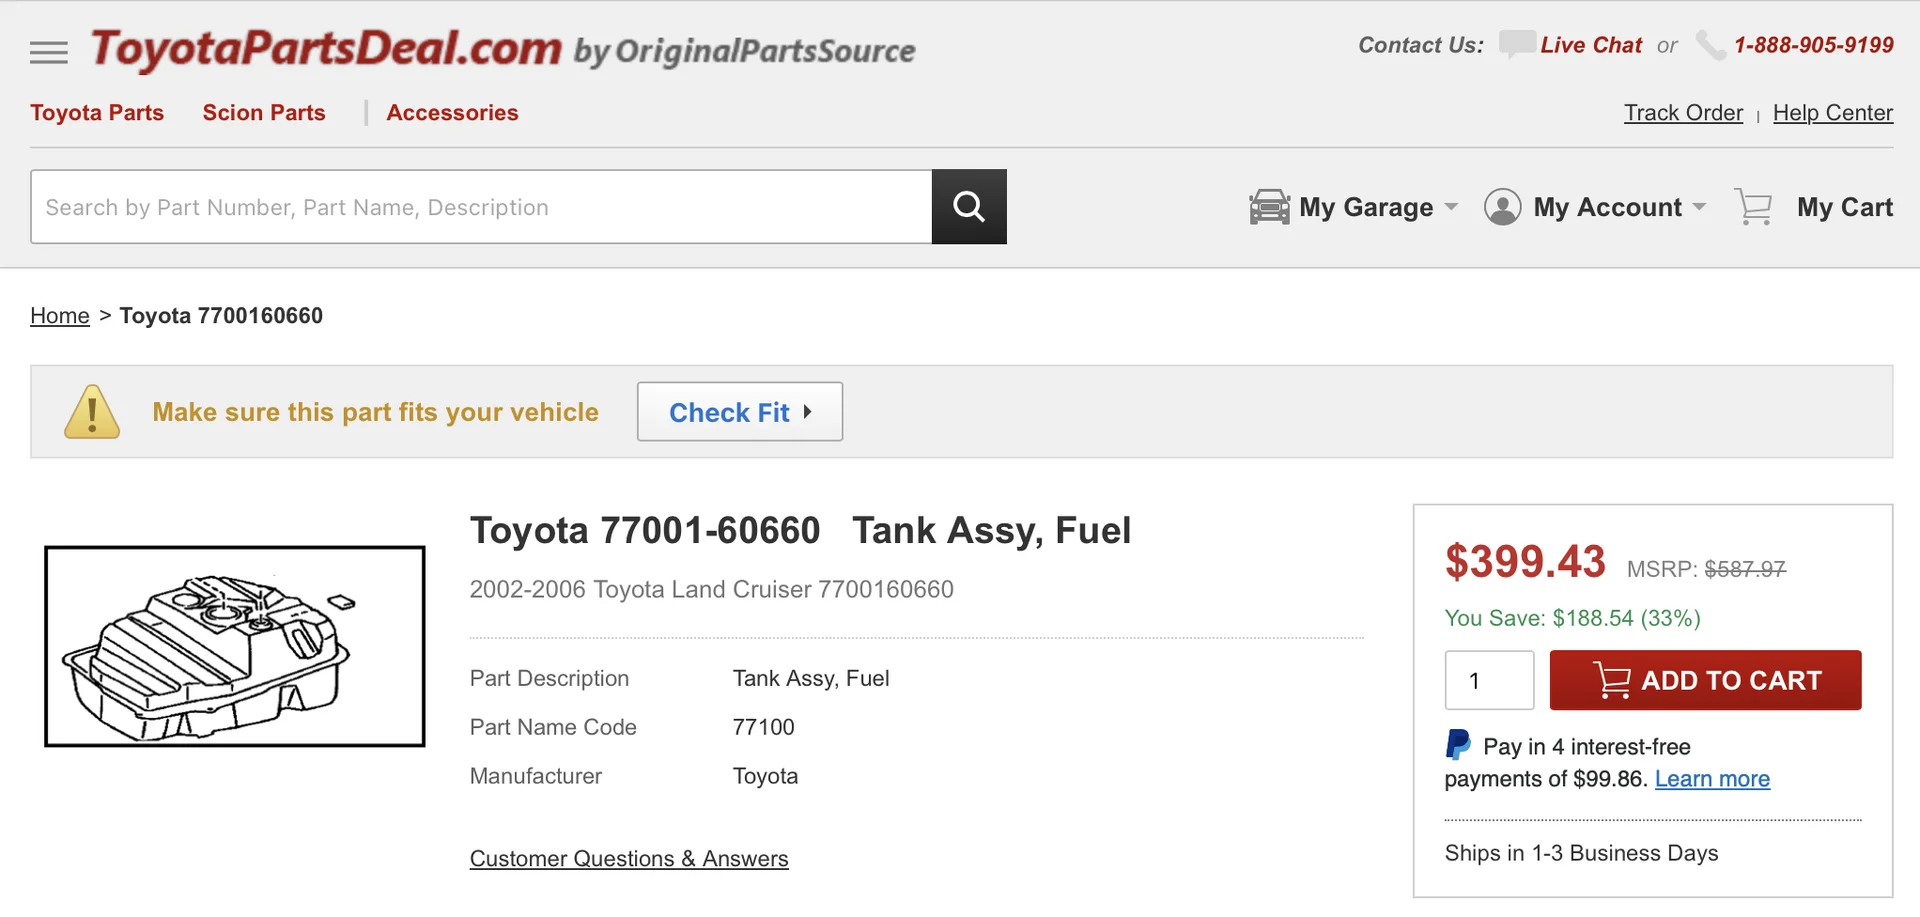Click the fuel tank diagram thumbnail
1920x917 pixels.
point(235,646)
